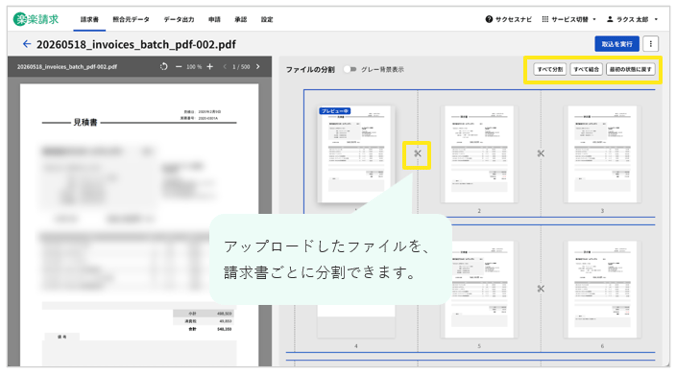Click the scissors between pages 2 and 3

pyautogui.click(x=541, y=153)
